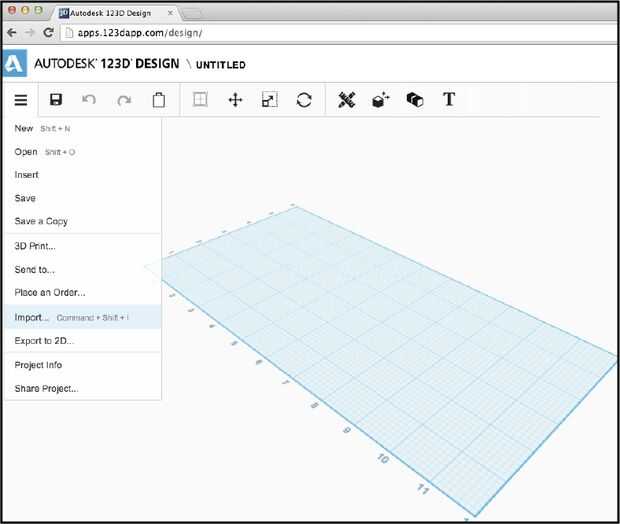620x524 pixels.
Task: Choose New from the menu
Action: tap(83, 129)
